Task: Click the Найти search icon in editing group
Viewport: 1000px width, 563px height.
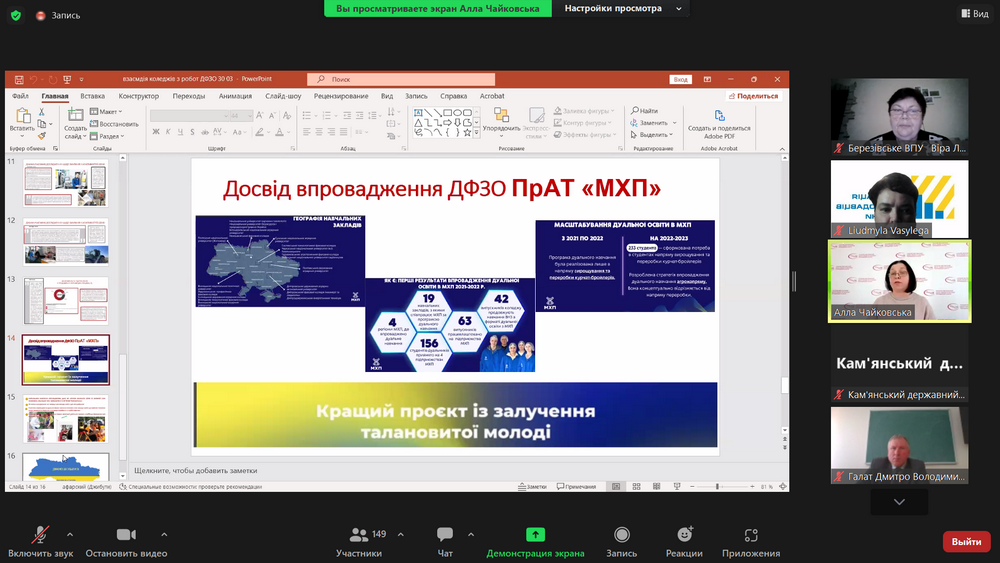Action: pyautogui.click(x=635, y=110)
